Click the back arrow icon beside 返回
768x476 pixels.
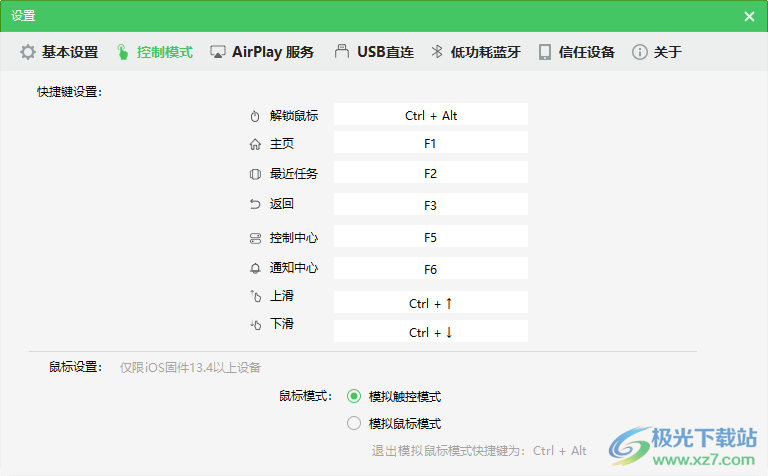tap(255, 204)
